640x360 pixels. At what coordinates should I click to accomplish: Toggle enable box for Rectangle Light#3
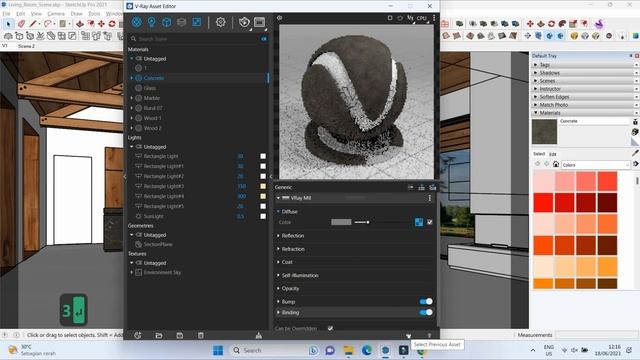click(263, 186)
